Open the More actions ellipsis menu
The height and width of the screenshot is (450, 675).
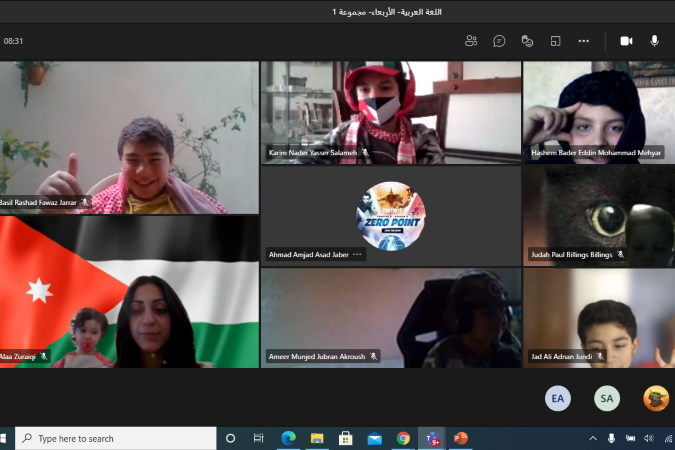pos(584,41)
